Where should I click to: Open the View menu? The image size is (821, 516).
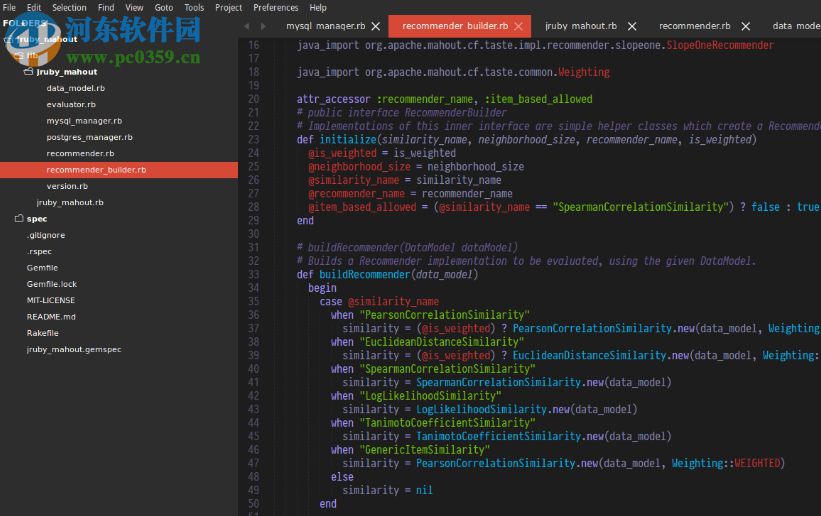(x=134, y=8)
